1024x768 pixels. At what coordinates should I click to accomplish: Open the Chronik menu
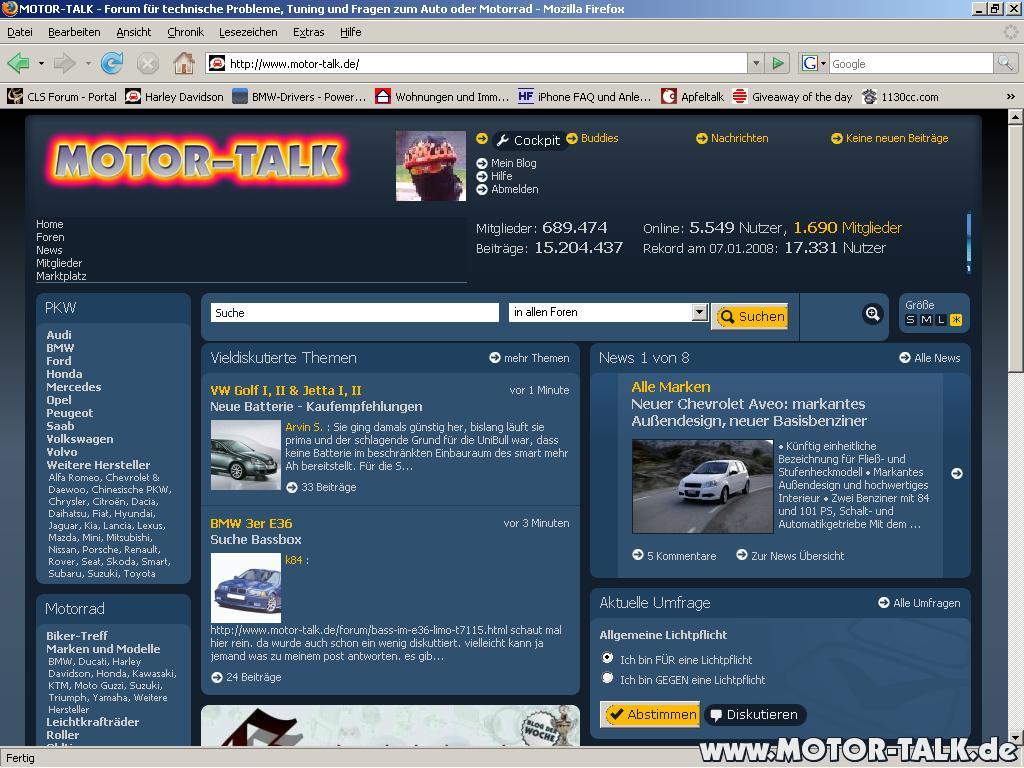[185, 32]
